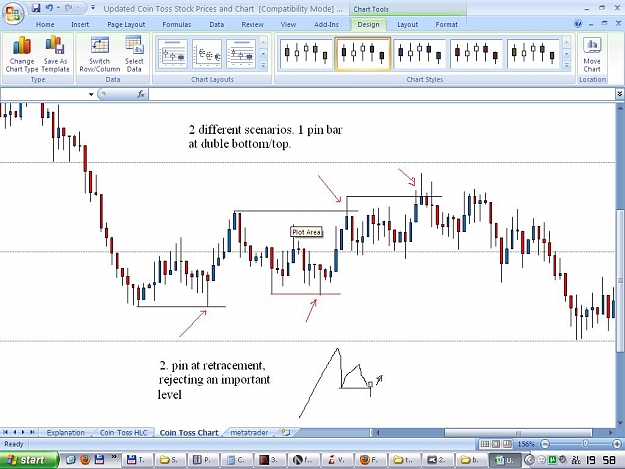Zoom in with the plus button

(617, 444)
